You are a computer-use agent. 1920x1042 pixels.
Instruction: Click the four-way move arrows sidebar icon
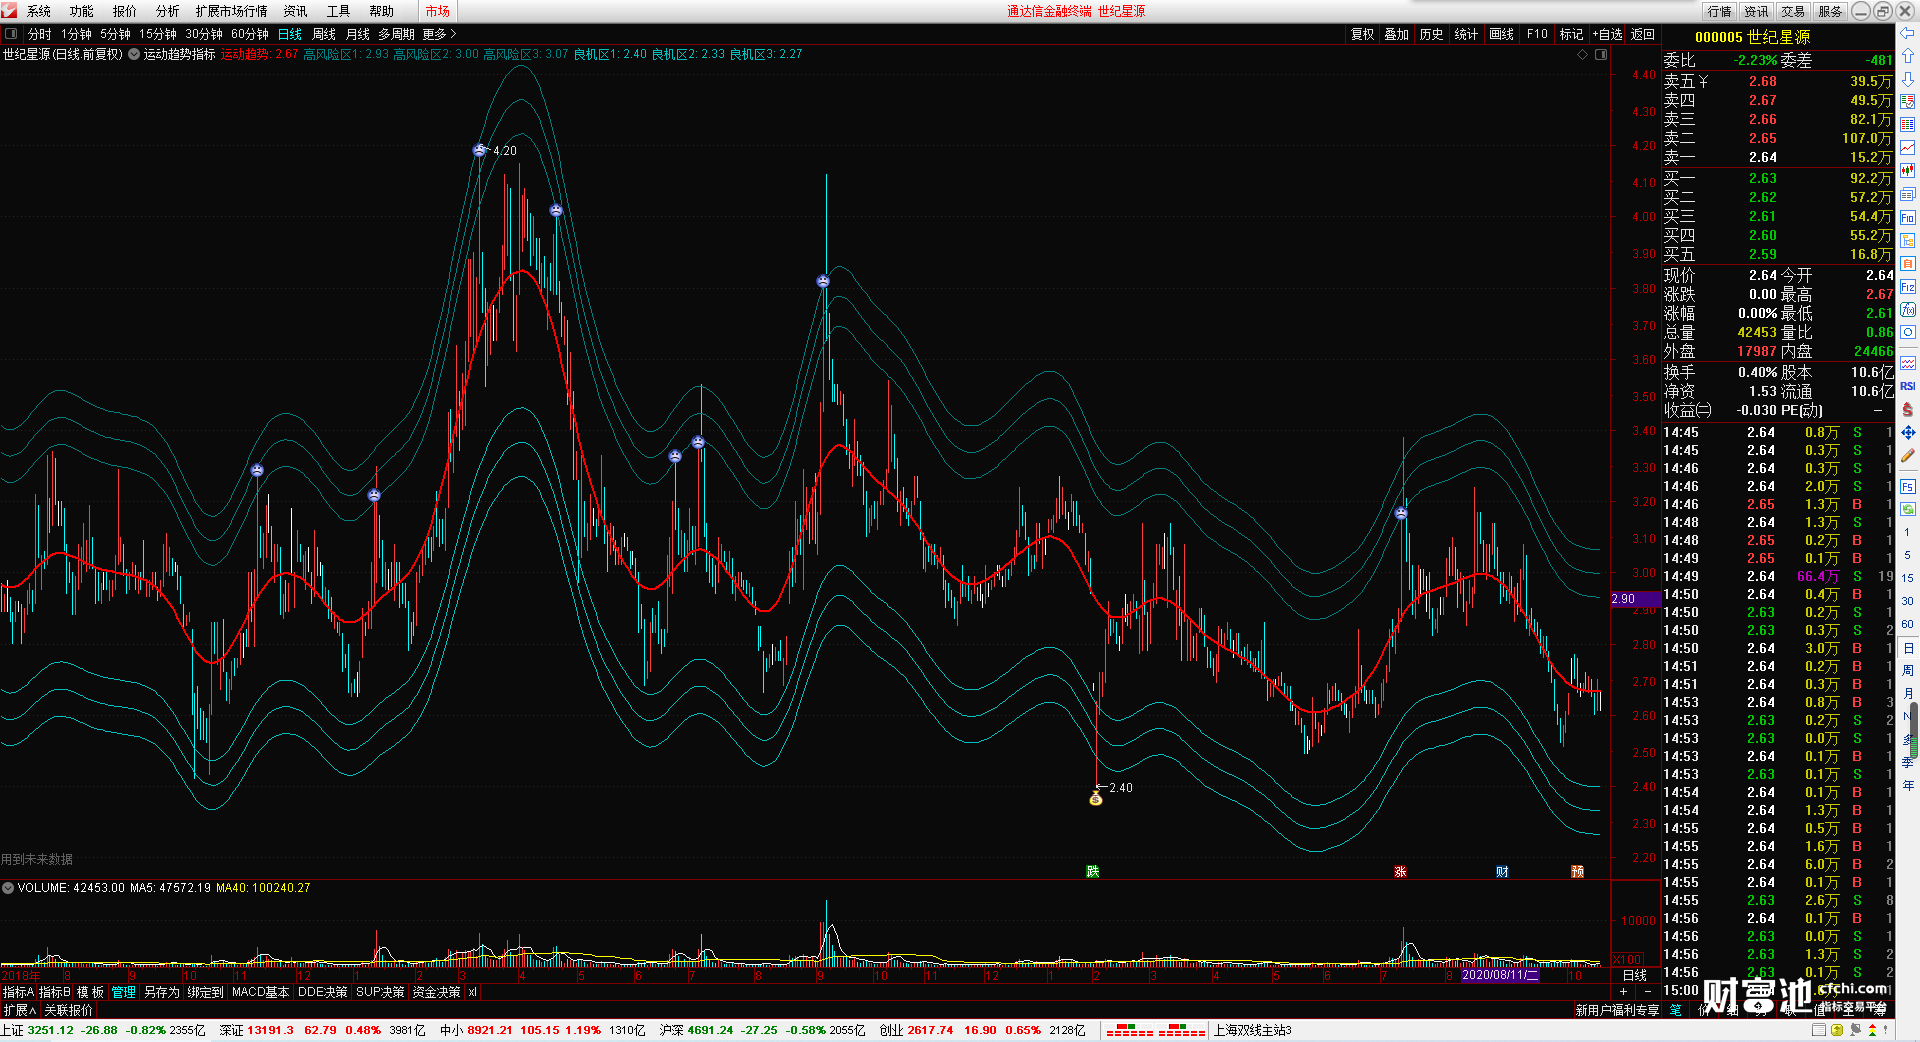[1908, 433]
